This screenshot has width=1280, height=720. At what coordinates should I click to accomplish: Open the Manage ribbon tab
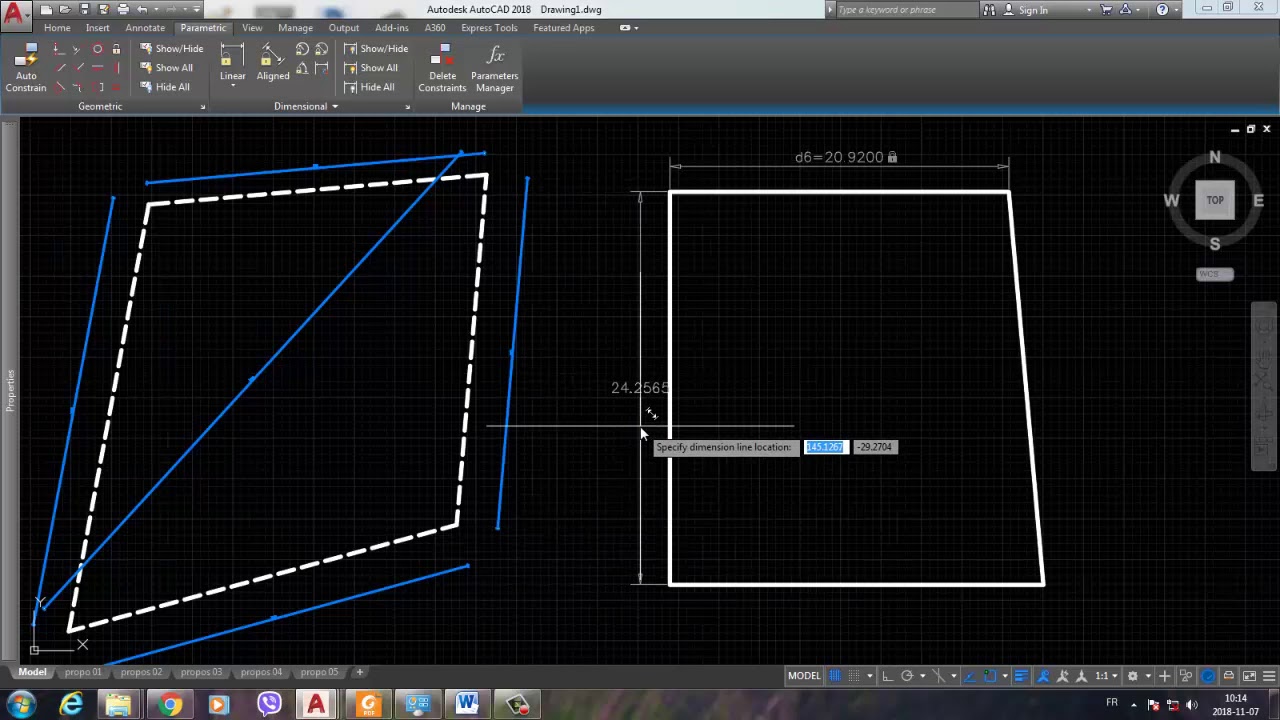point(295,28)
